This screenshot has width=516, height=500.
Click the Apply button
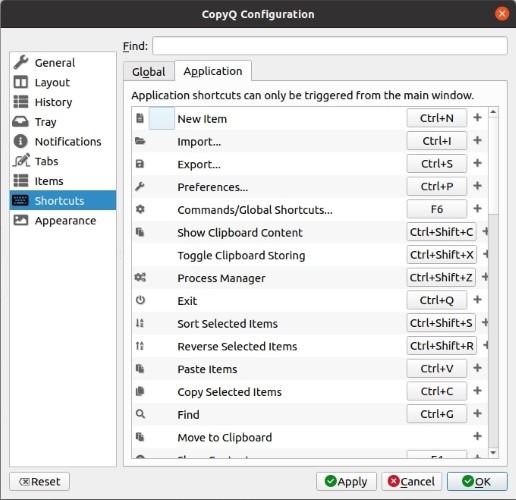[x=346, y=481]
